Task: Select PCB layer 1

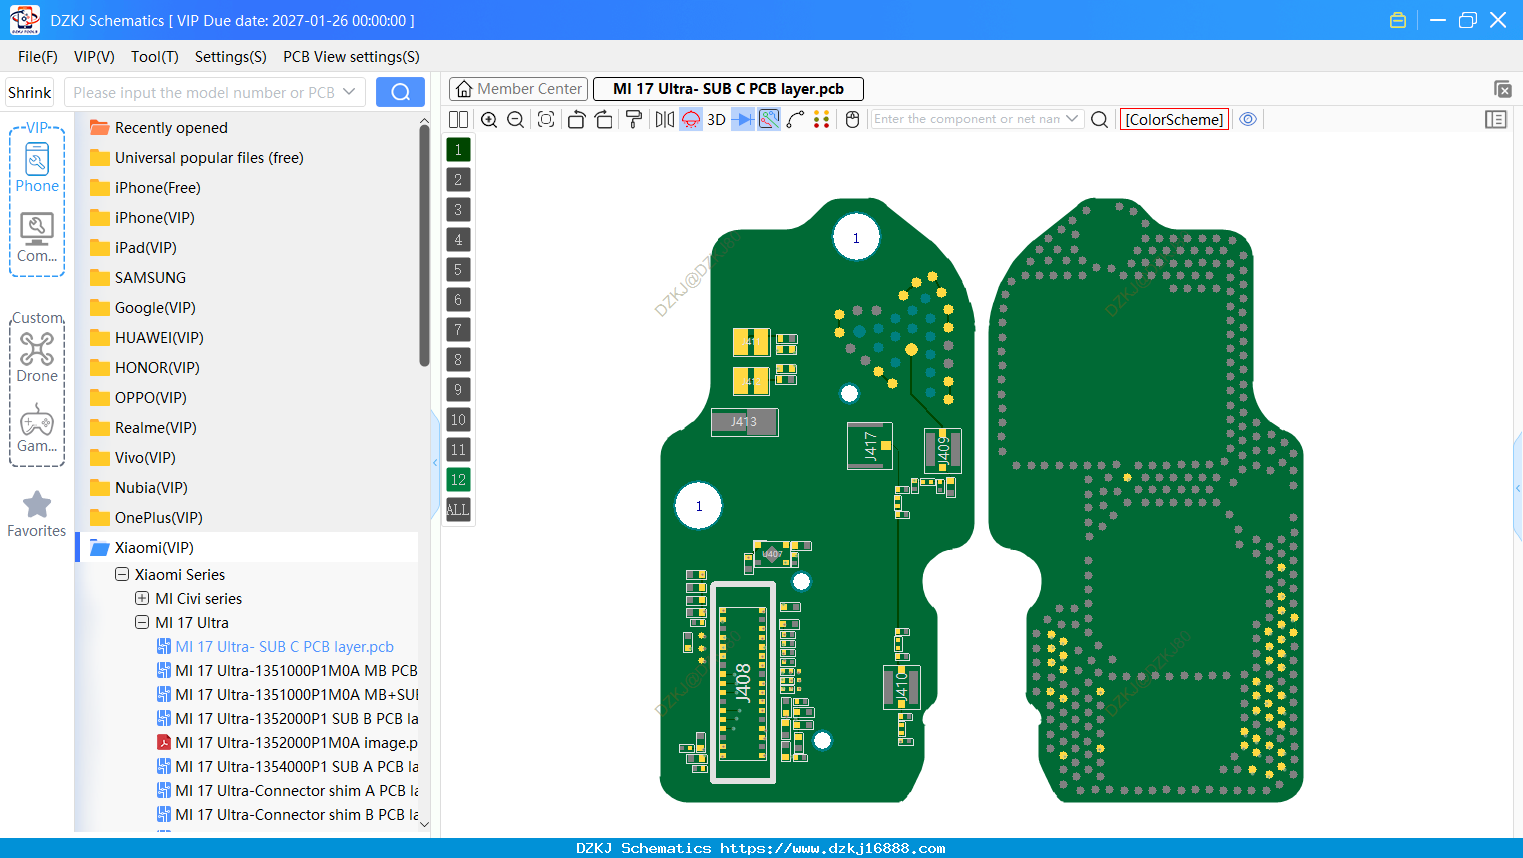Action: coord(458,149)
